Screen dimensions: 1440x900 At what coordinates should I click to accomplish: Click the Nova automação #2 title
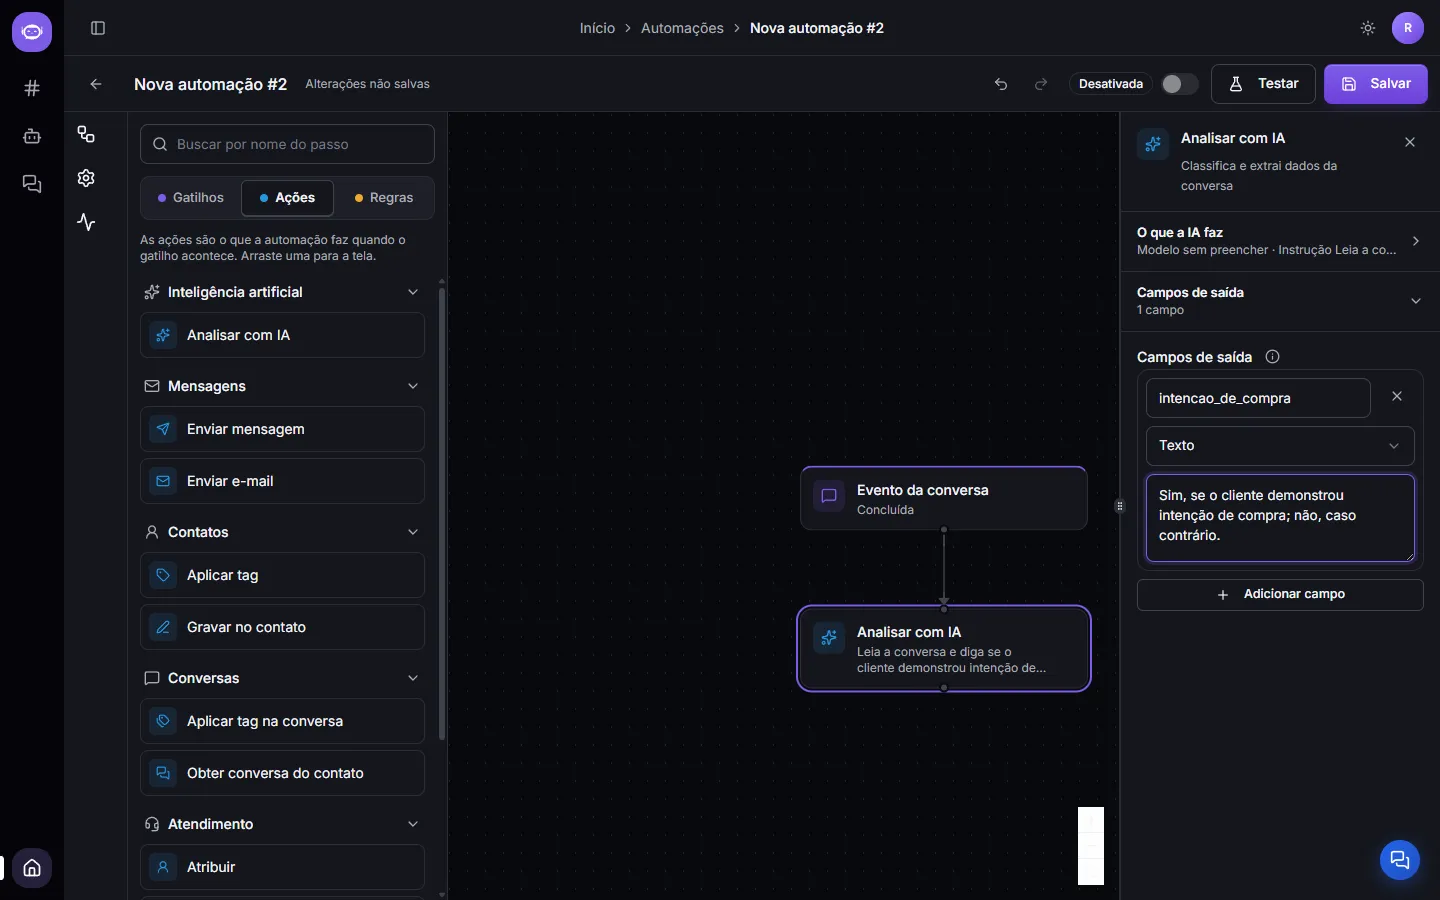210,84
